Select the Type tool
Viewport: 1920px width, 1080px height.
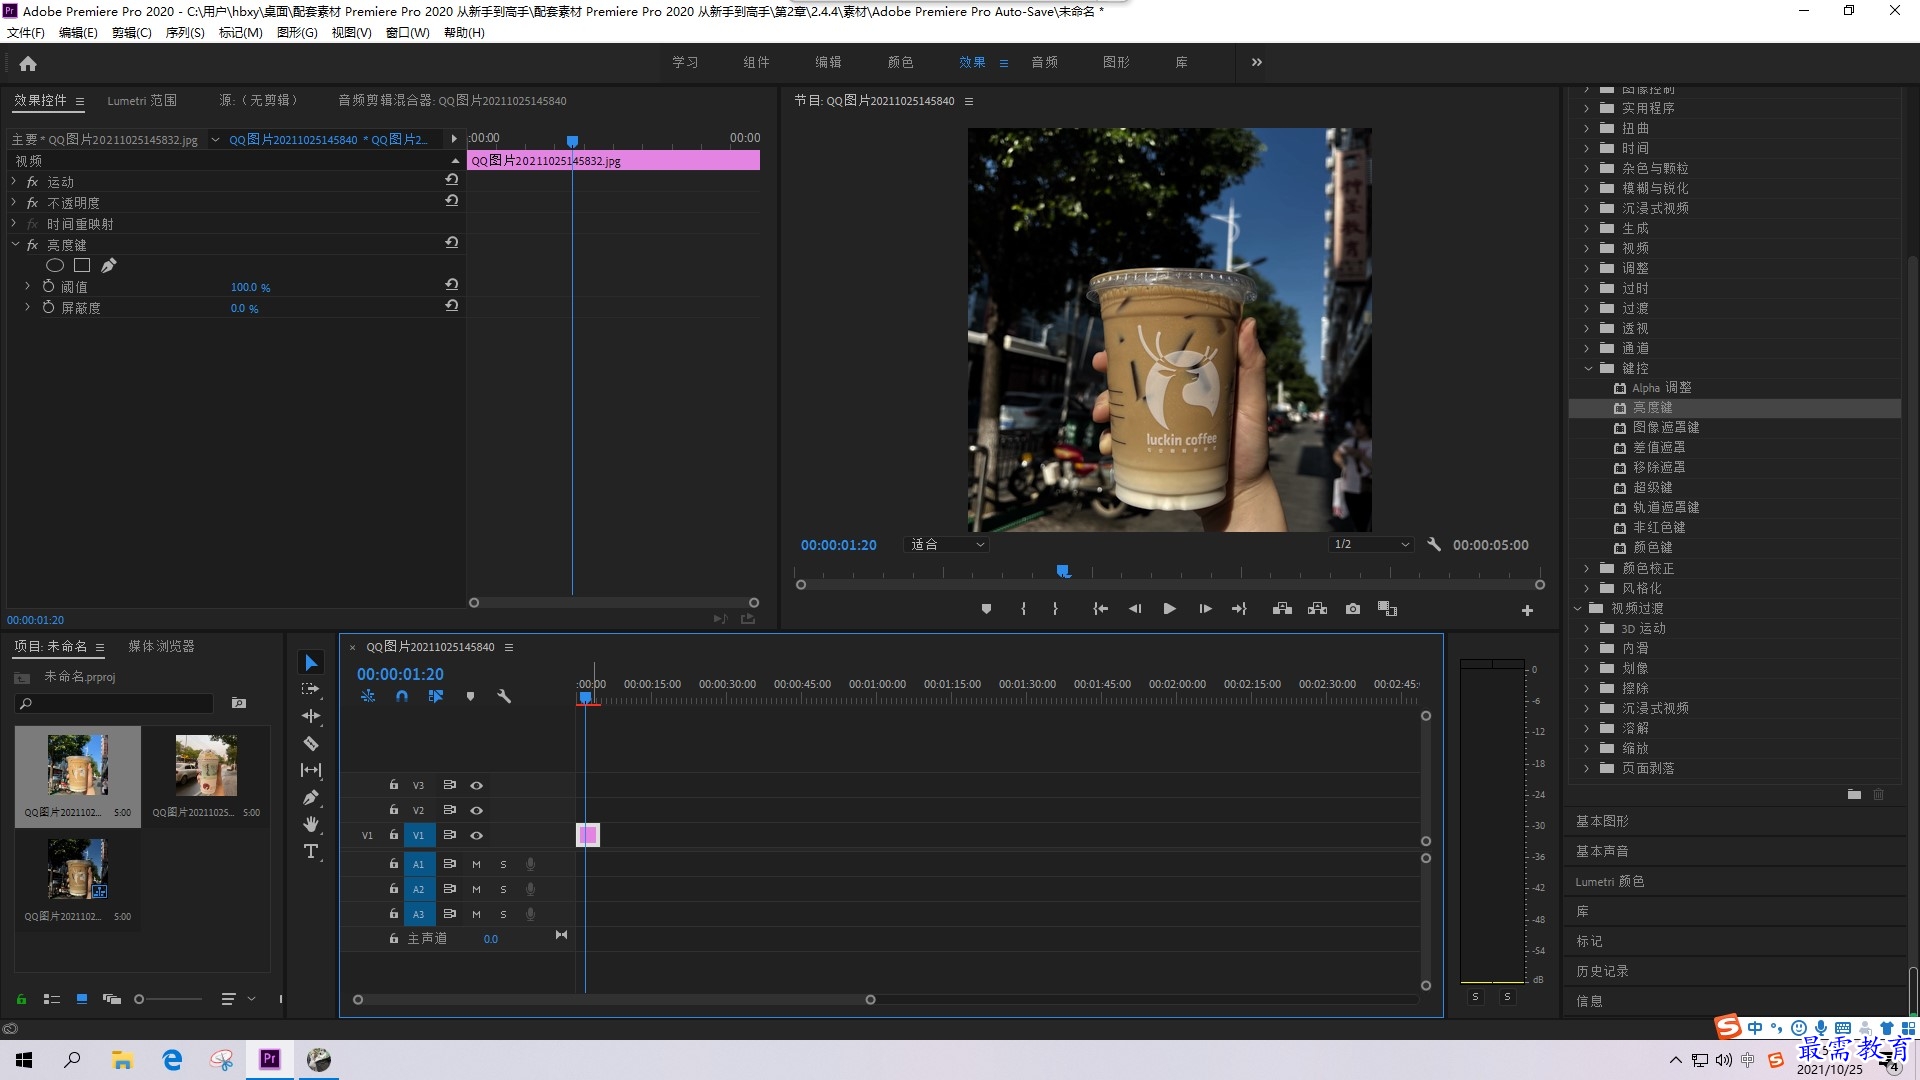(311, 851)
